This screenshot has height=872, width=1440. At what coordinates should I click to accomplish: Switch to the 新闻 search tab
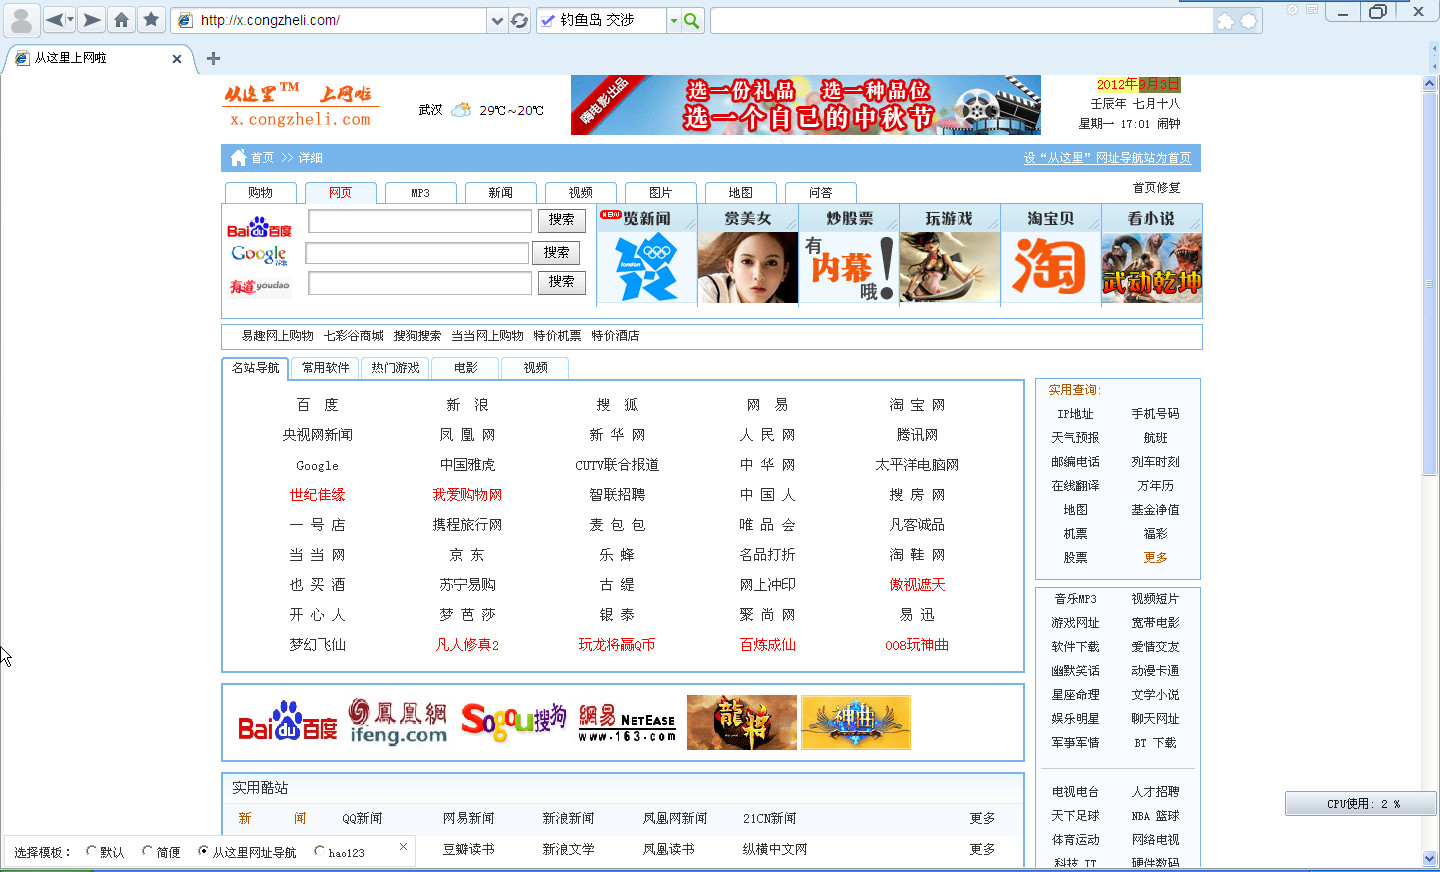(500, 193)
